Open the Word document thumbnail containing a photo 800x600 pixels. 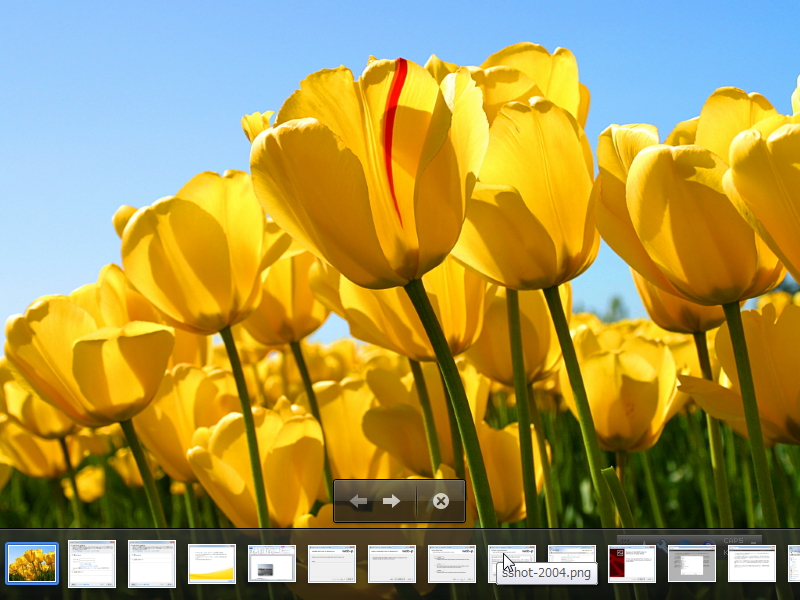(x=272, y=564)
